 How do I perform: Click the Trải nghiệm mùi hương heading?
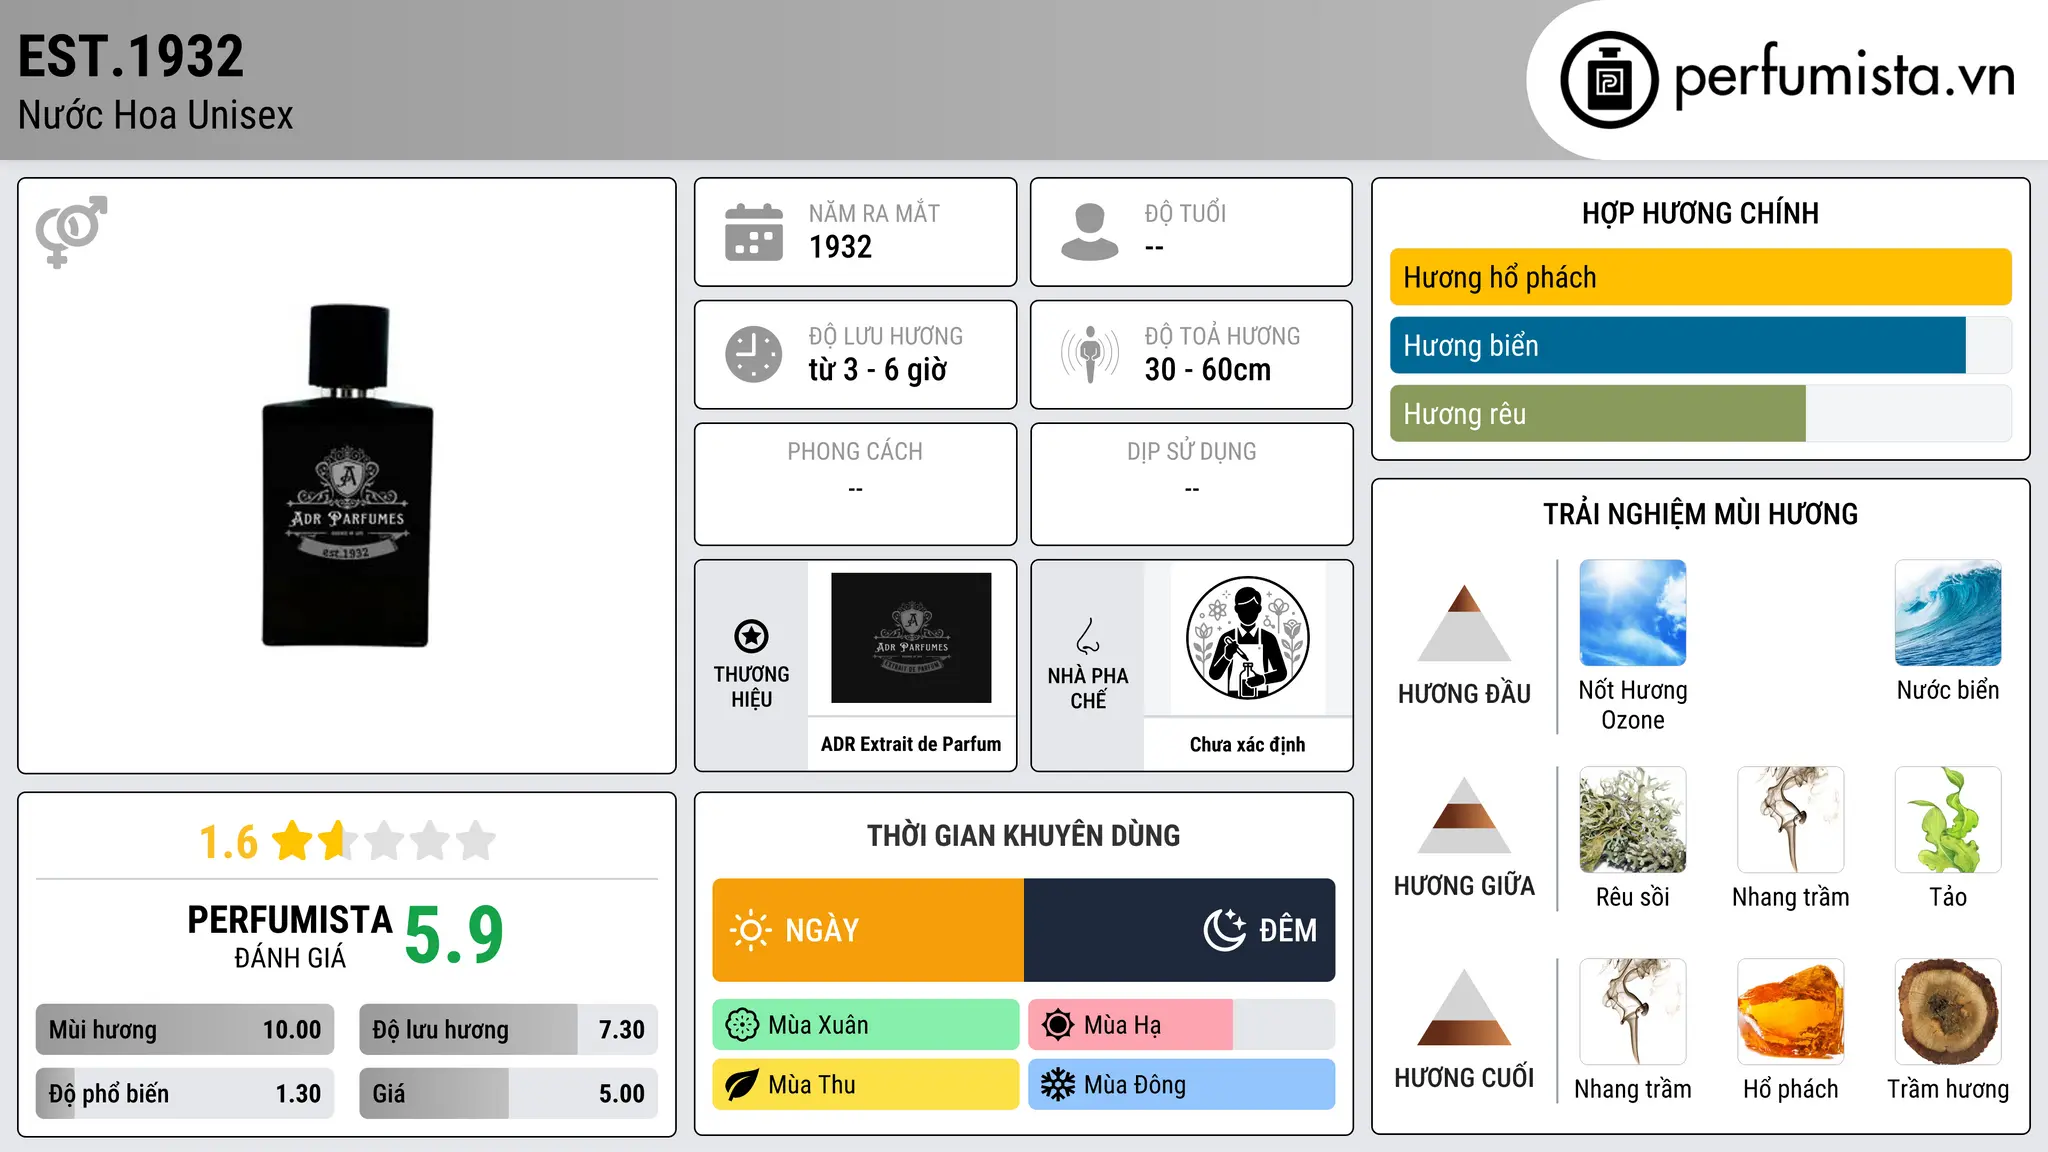1700,514
